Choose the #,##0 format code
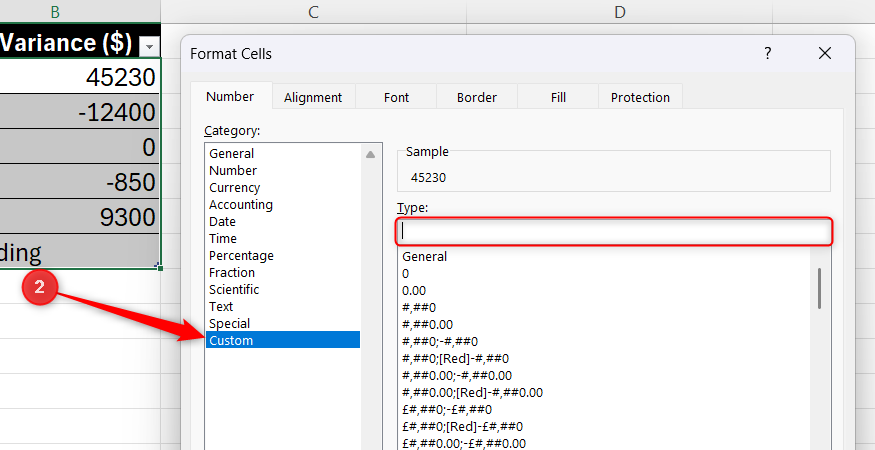The height and width of the screenshot is (450, 875). tap(606, 308)
